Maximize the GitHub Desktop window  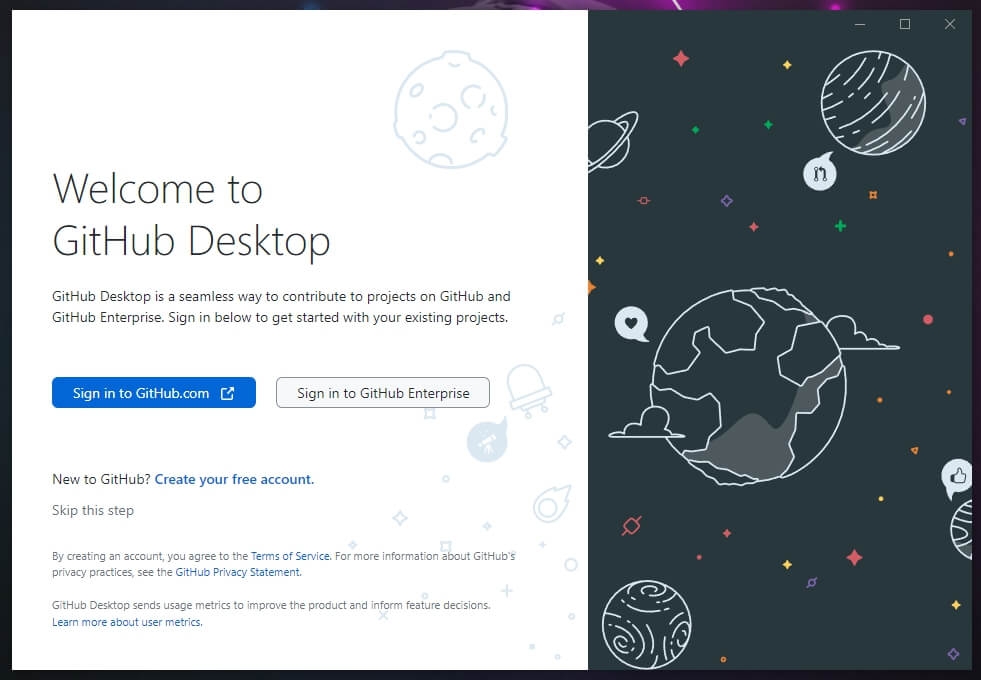pos(905,24)
